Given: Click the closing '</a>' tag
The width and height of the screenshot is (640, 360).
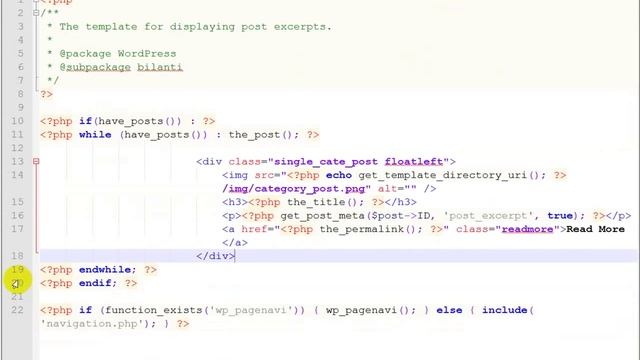Looking at the screenshot, I should (x=235, y=242).
